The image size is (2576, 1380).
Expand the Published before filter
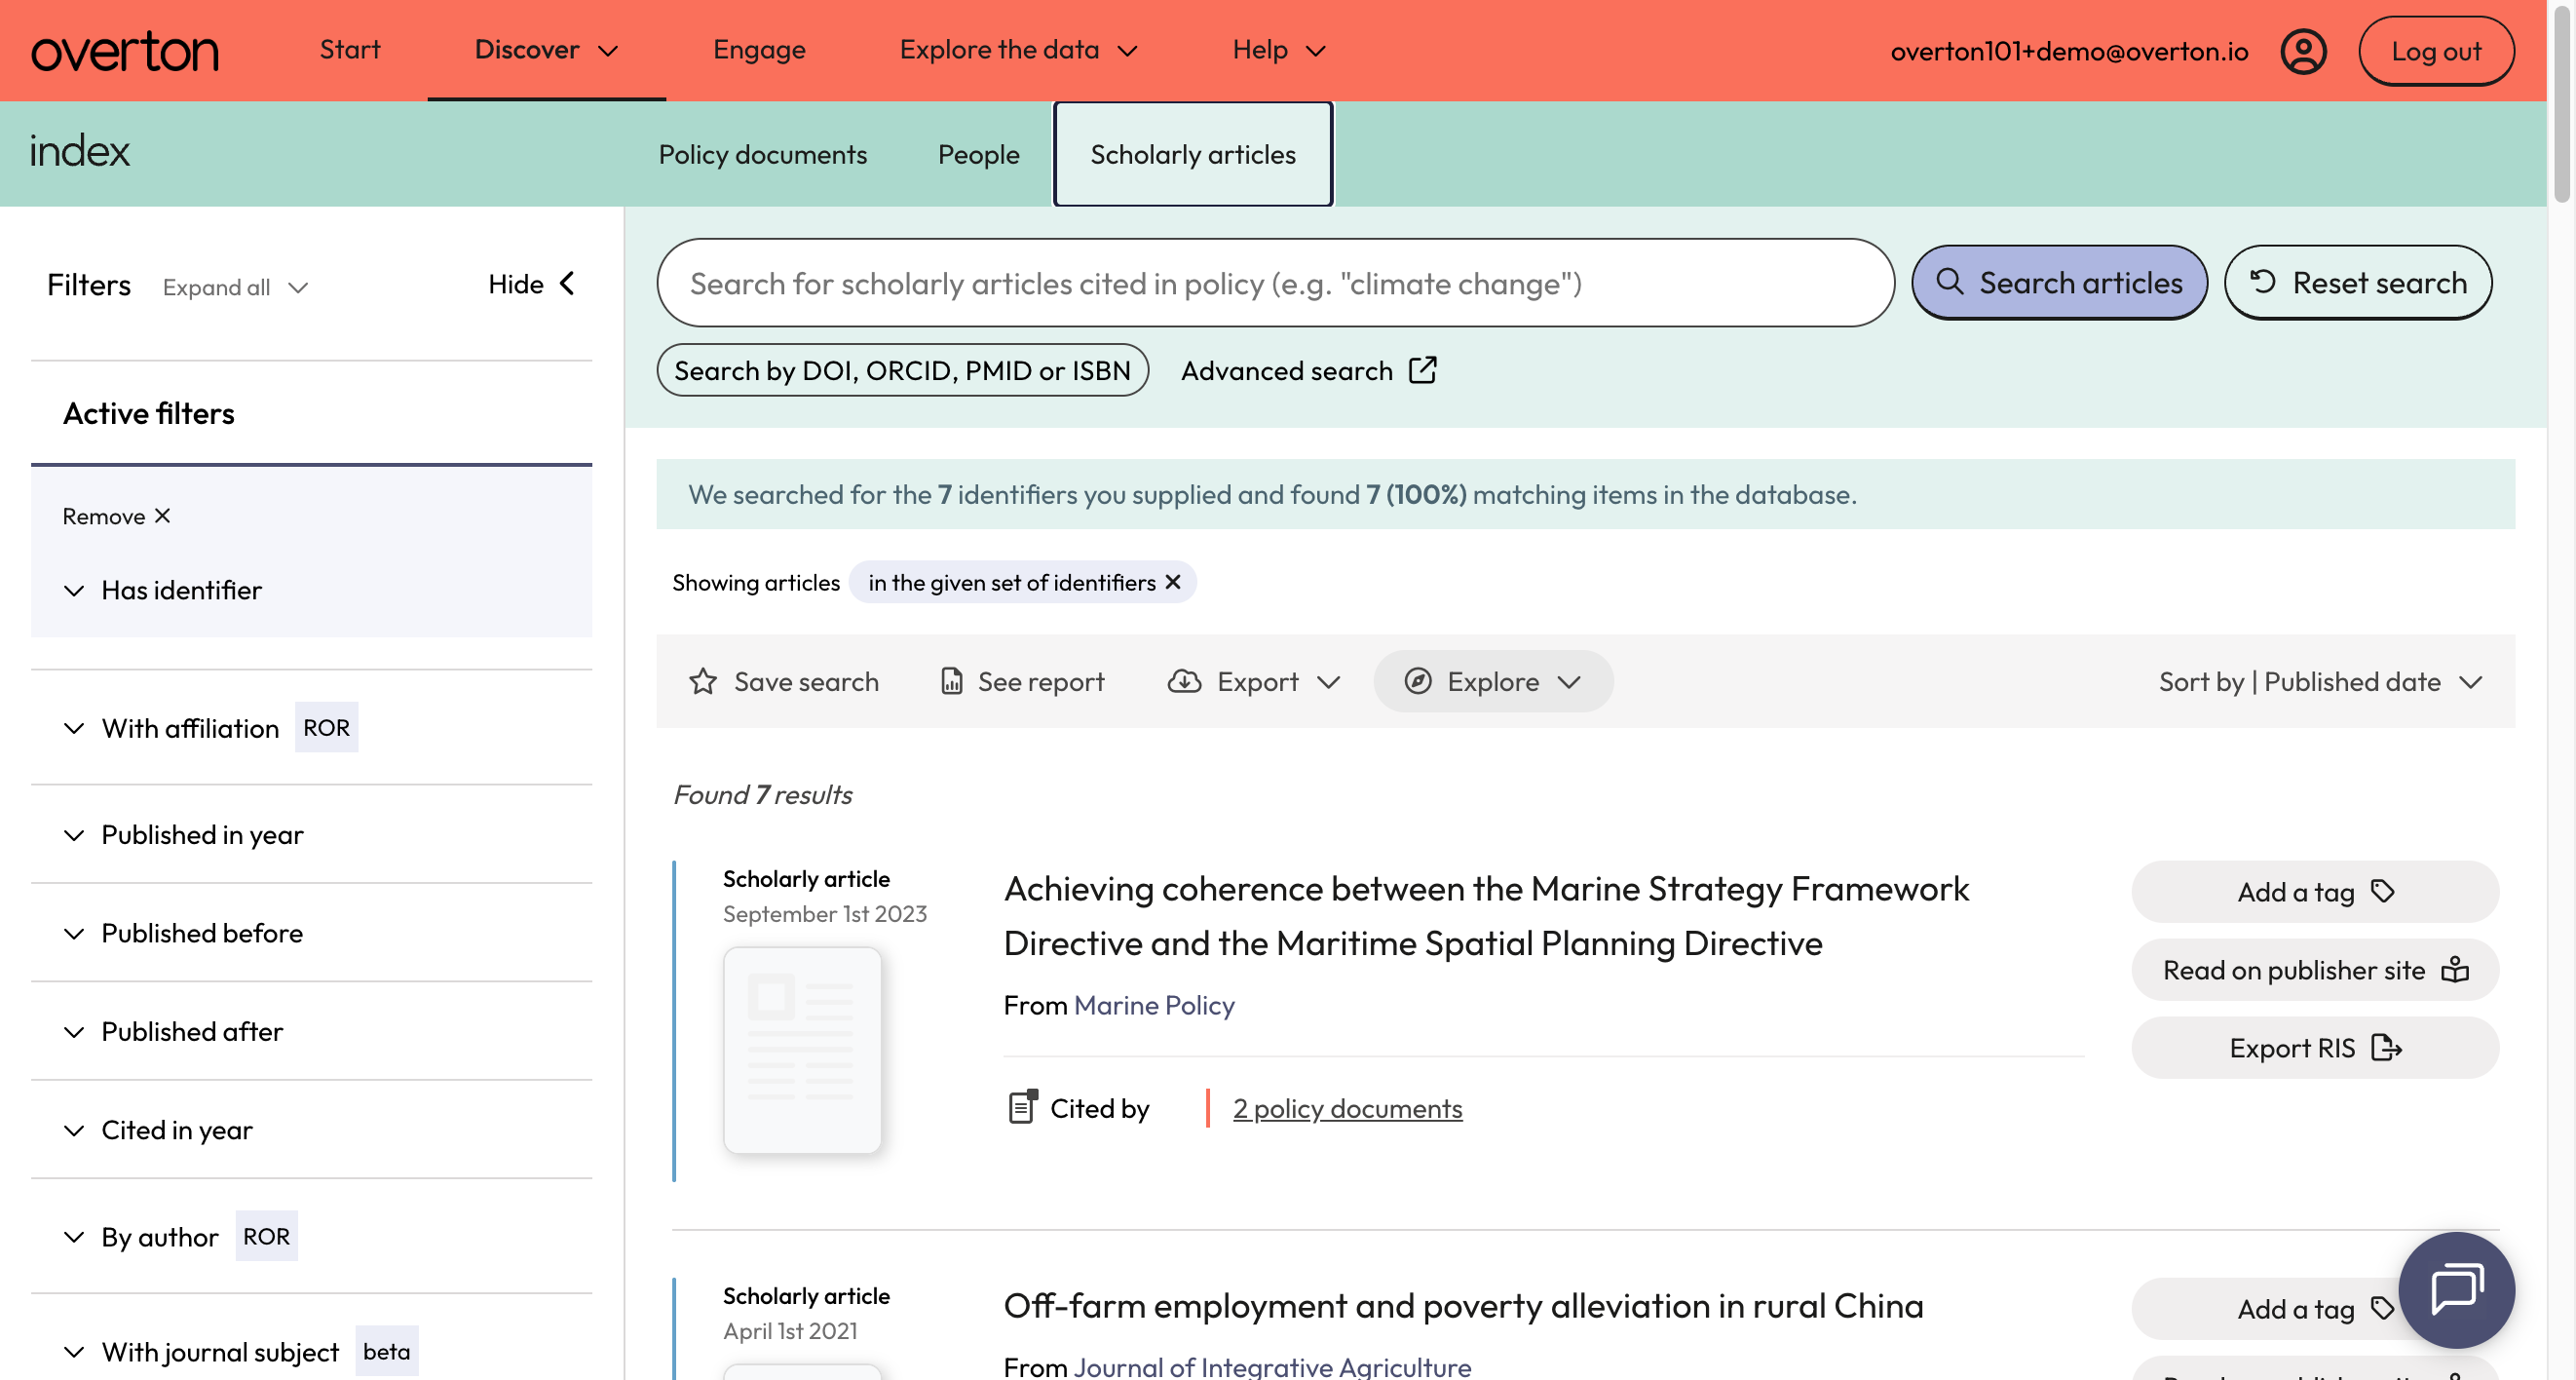point(183,933)
